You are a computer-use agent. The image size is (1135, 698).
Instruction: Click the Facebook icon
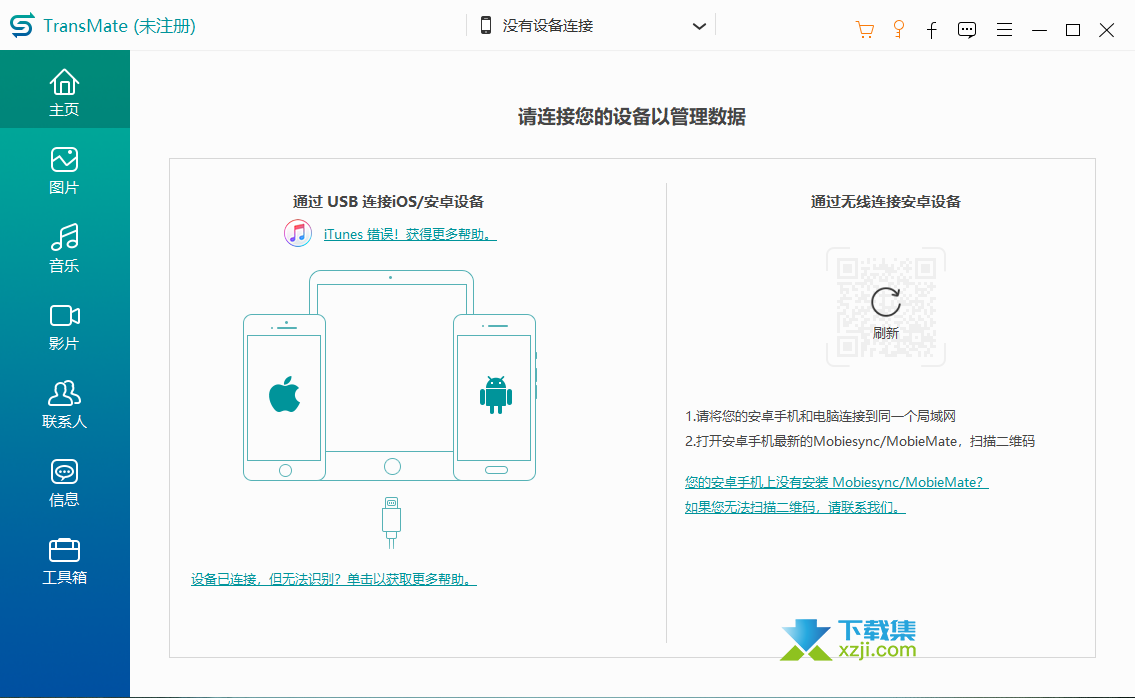coord(932,30)
